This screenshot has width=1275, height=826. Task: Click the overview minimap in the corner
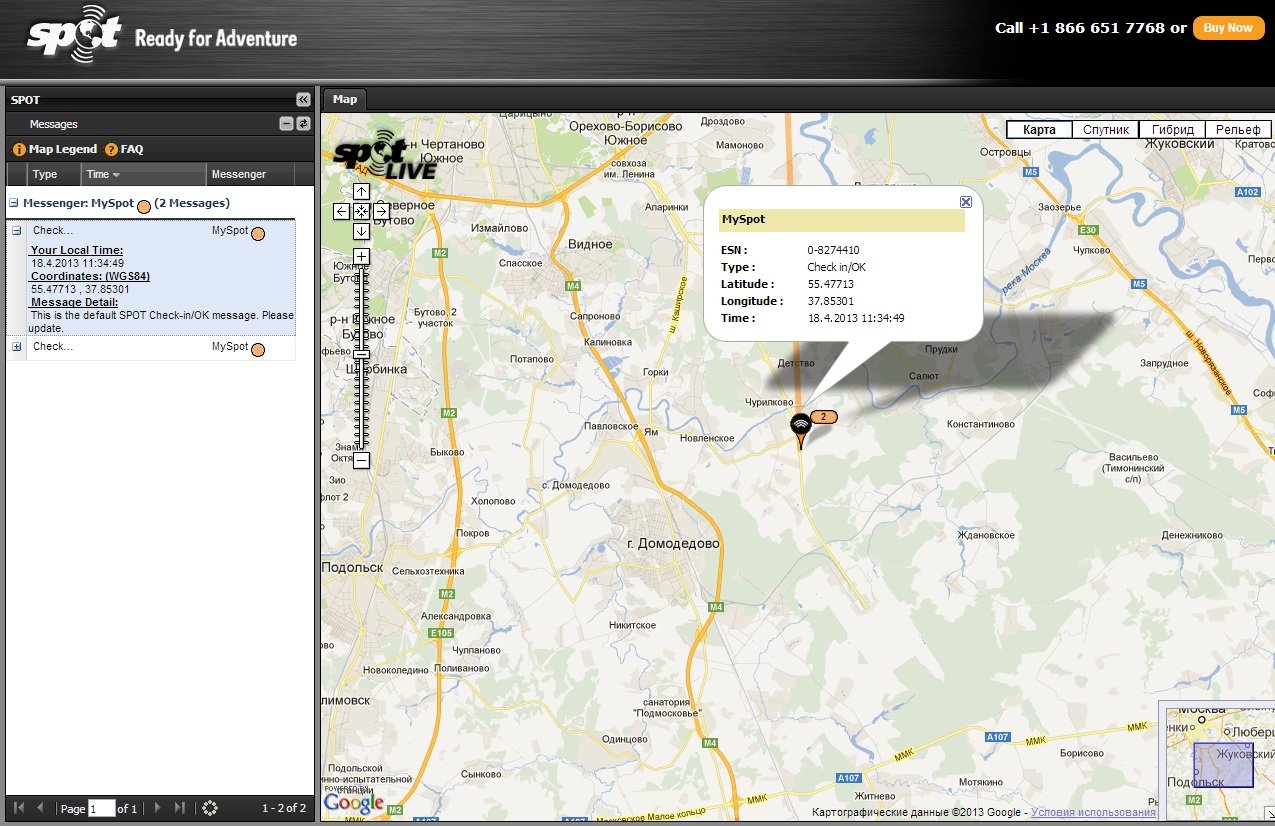pyautogui.click(x=1217, y=762)
